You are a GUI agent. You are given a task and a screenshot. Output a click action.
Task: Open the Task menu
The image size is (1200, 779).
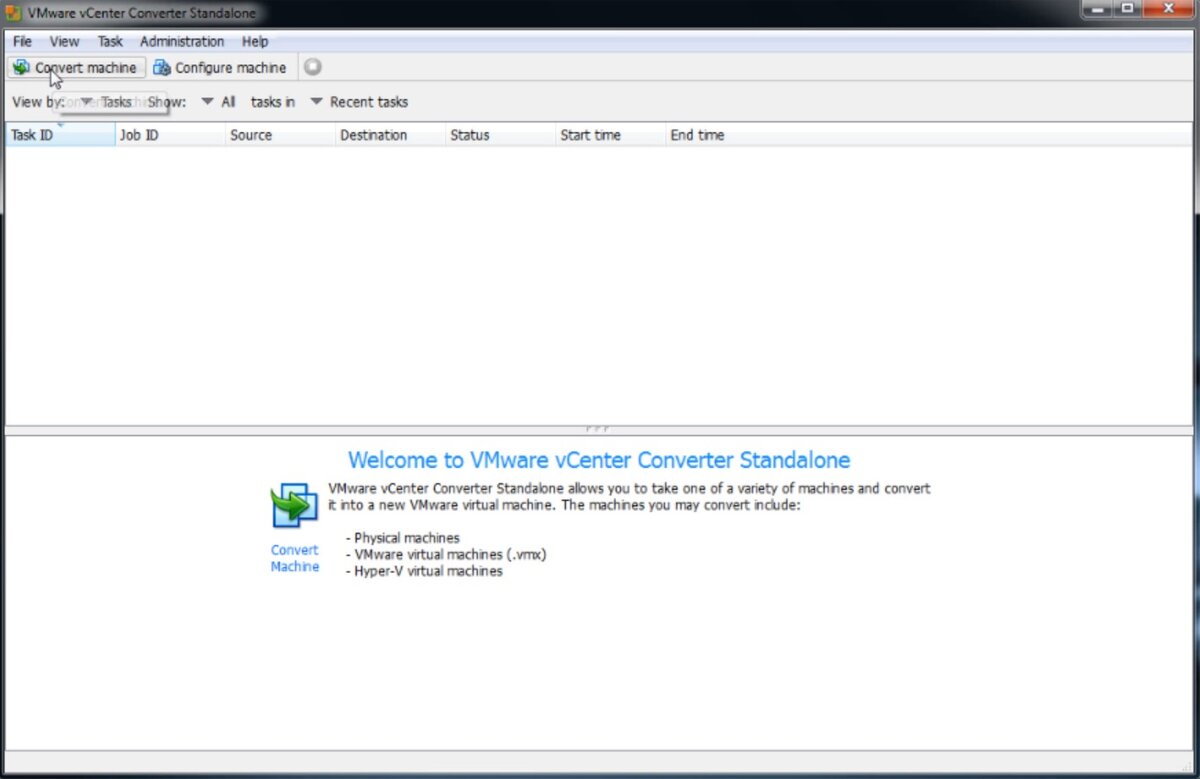(x=110, y=42)
